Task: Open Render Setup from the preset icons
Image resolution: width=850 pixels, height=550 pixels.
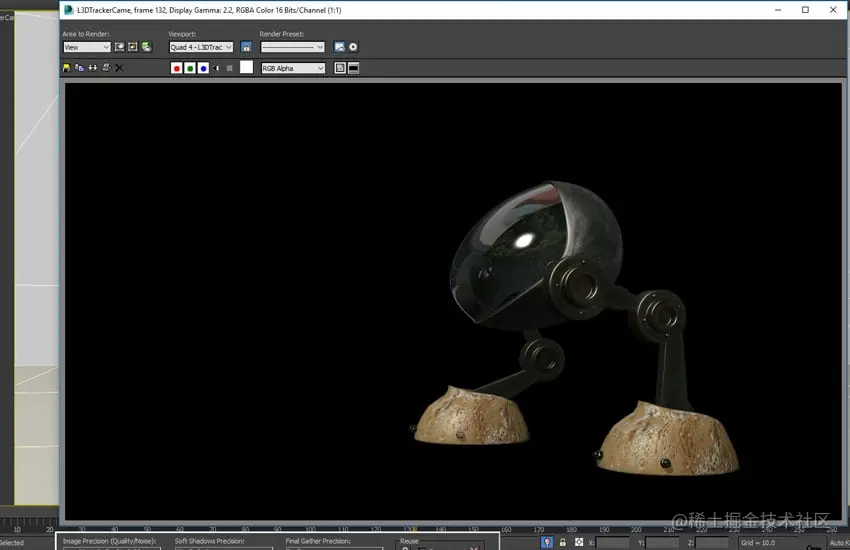Action: pyautogui.click(x=340, y=47)
